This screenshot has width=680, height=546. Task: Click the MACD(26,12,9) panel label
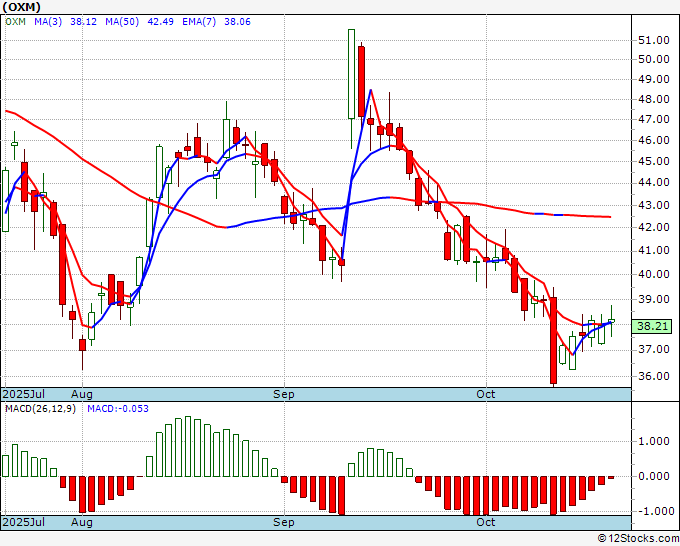click(x=40, y=409)
